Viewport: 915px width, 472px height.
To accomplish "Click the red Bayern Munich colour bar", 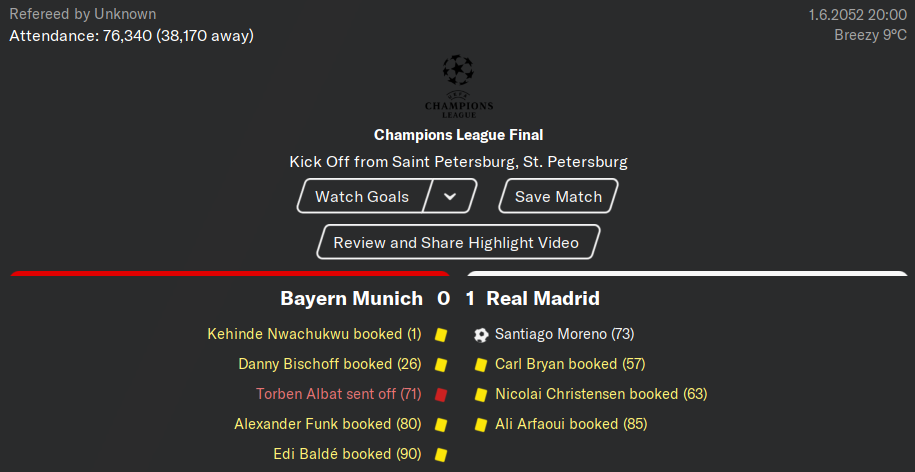I will tap(230, 274).
